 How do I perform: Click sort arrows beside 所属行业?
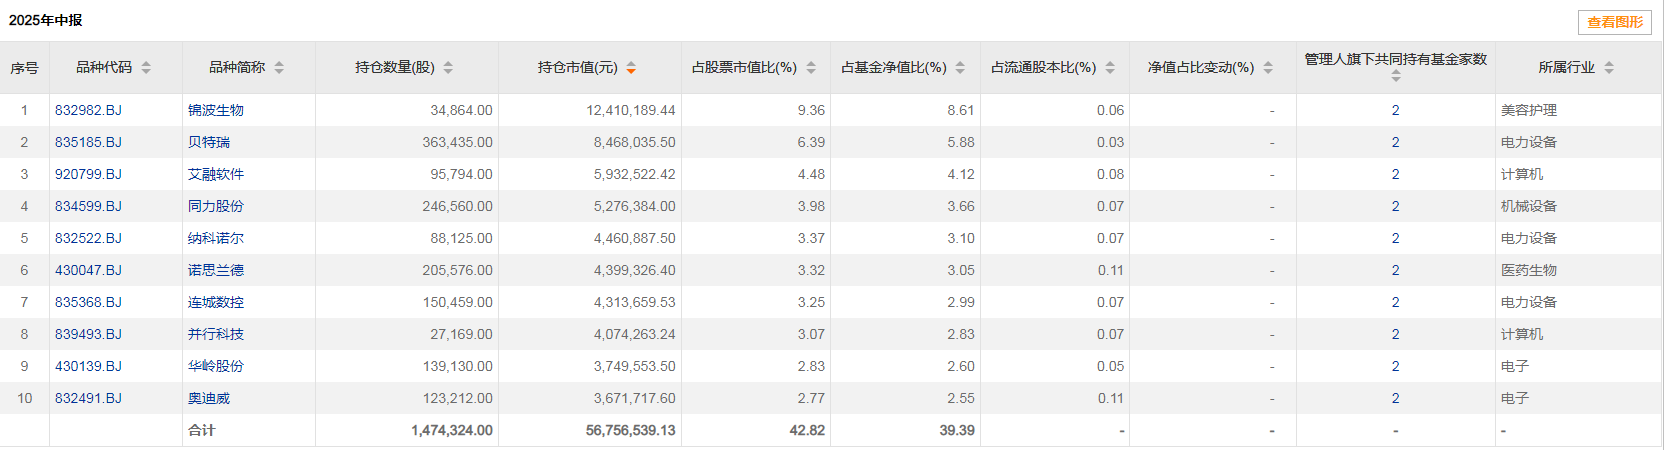point(1609,68)
